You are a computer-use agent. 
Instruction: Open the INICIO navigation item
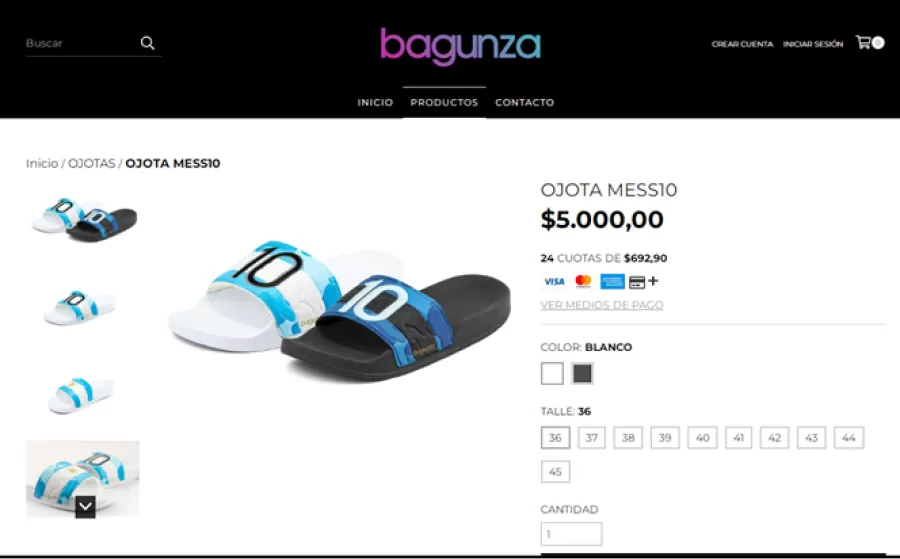coord(375,102)
